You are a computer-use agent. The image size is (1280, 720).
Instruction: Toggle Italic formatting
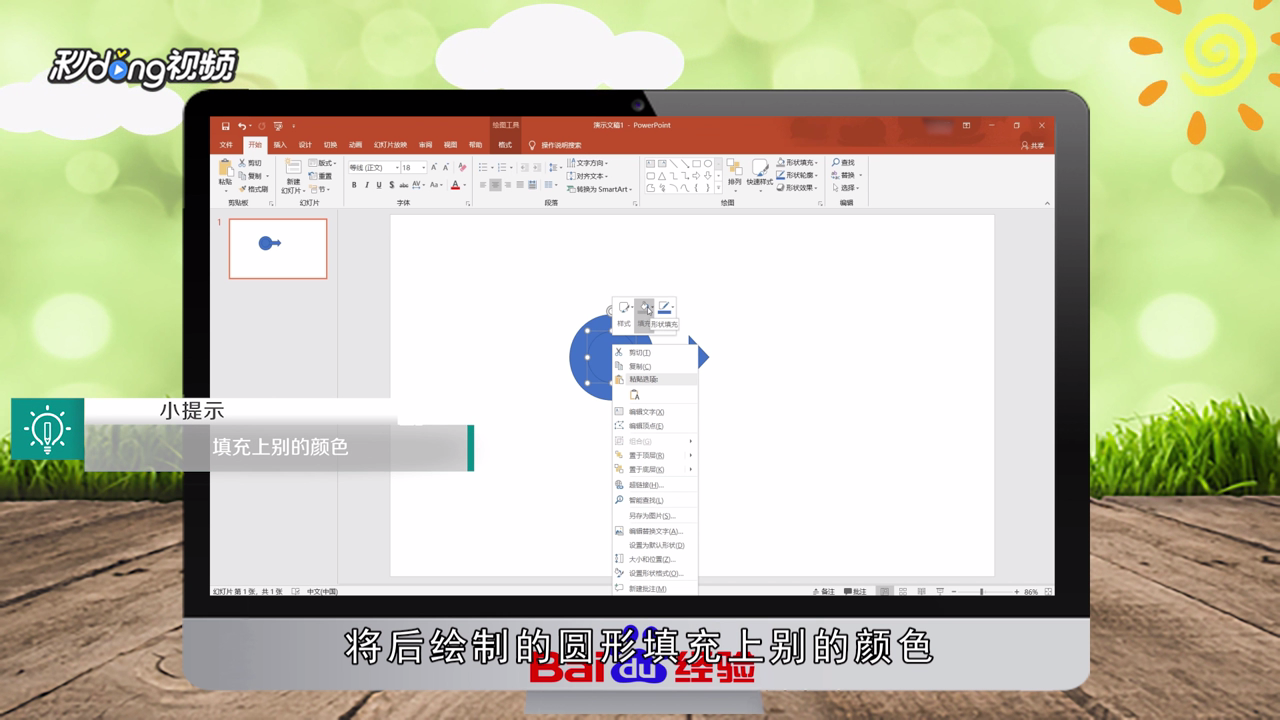[x=367, y=185]
